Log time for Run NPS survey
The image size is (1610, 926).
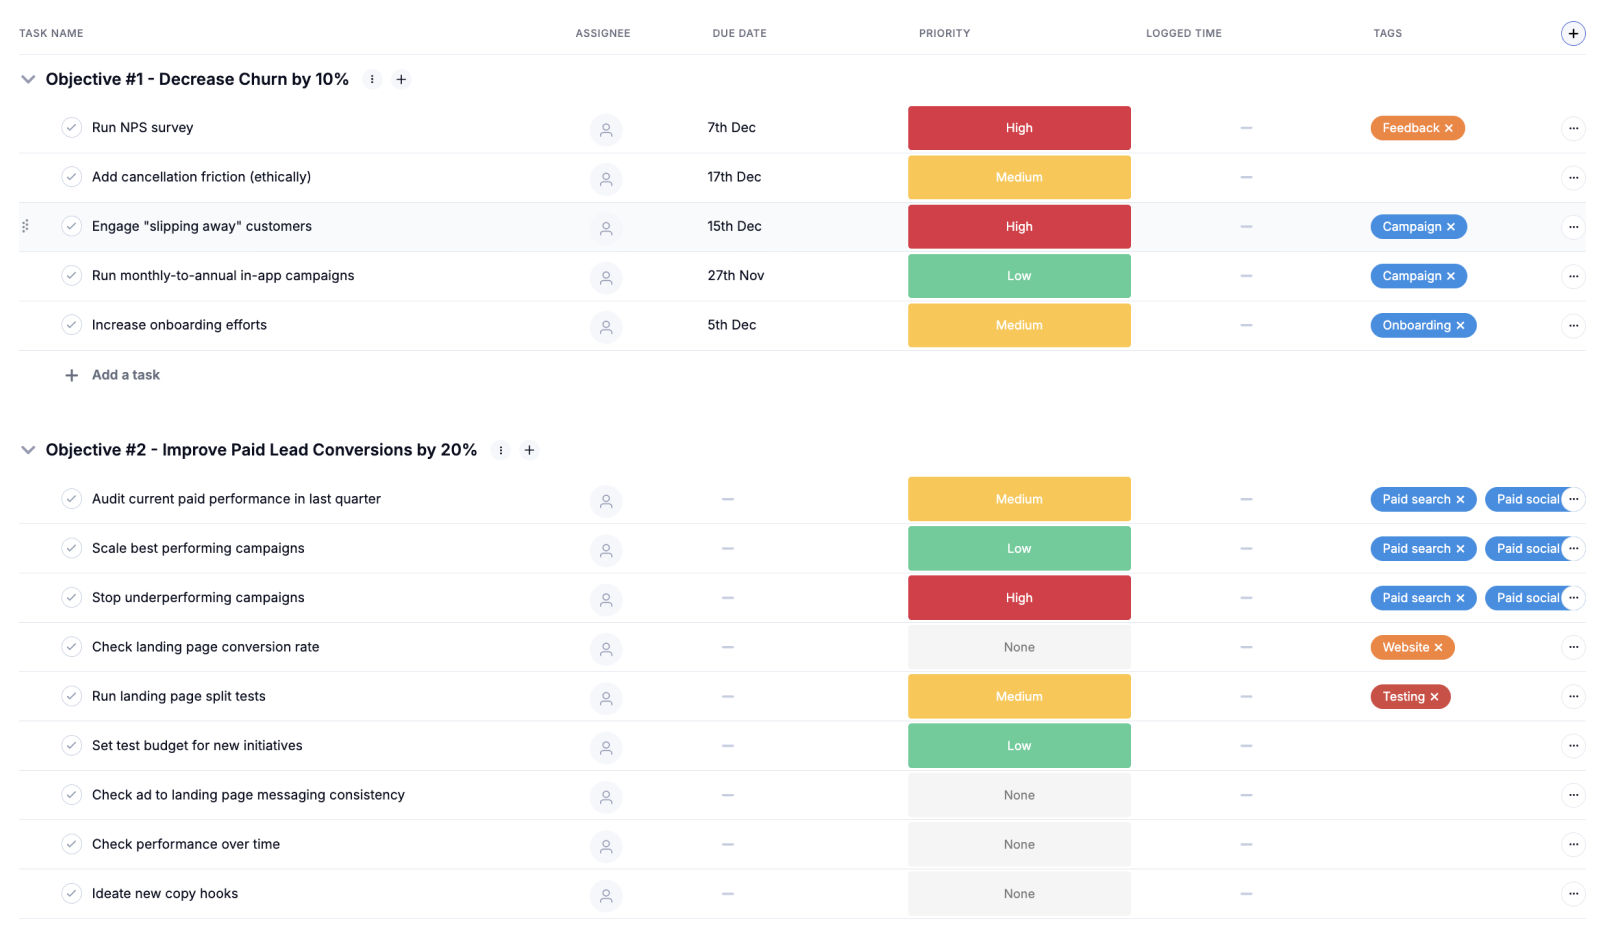(x=1246, y=128)
